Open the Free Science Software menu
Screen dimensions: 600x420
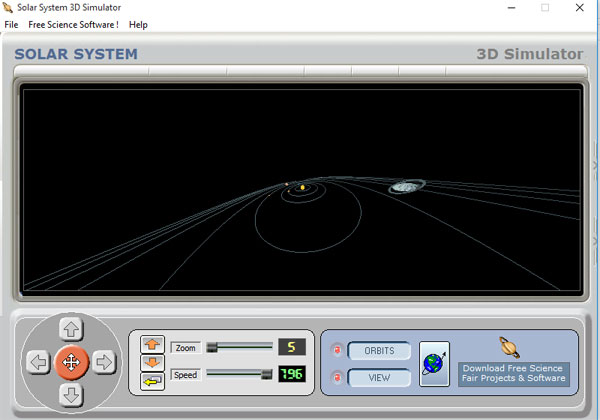click(x=73, y=24)
